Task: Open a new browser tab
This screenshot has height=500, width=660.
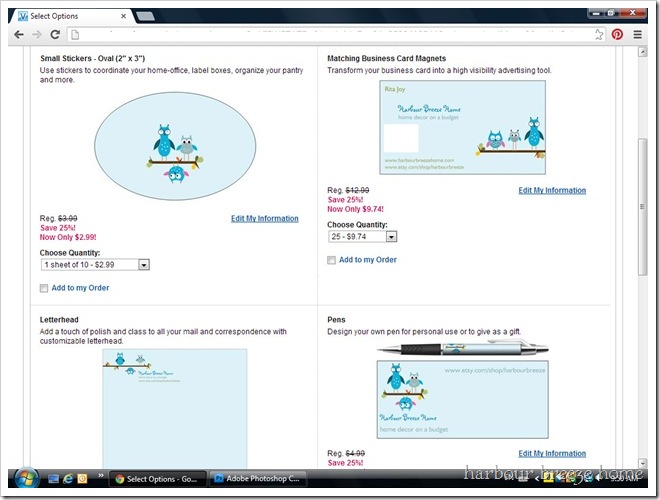Action: 145,16
